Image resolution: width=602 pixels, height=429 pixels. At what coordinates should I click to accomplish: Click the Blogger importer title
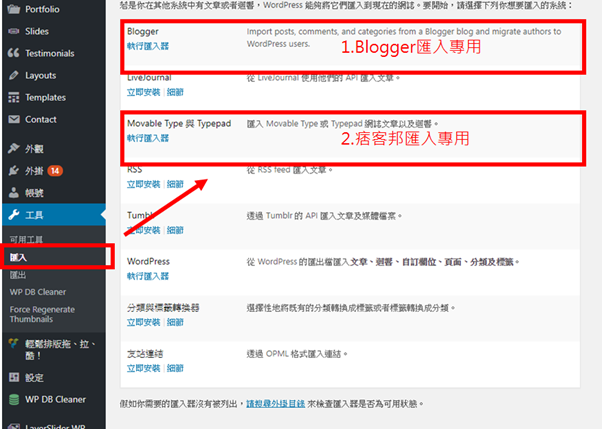click(142, 31)
